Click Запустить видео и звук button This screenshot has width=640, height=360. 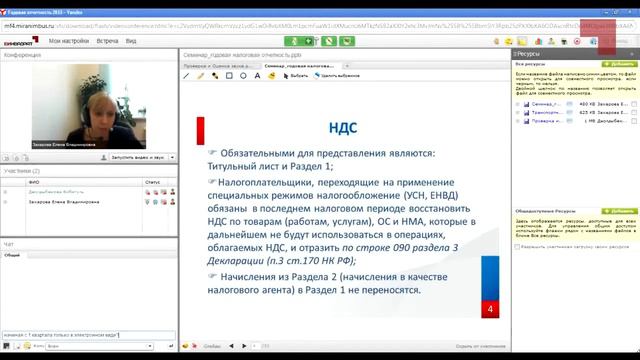[x=138, y=158]
